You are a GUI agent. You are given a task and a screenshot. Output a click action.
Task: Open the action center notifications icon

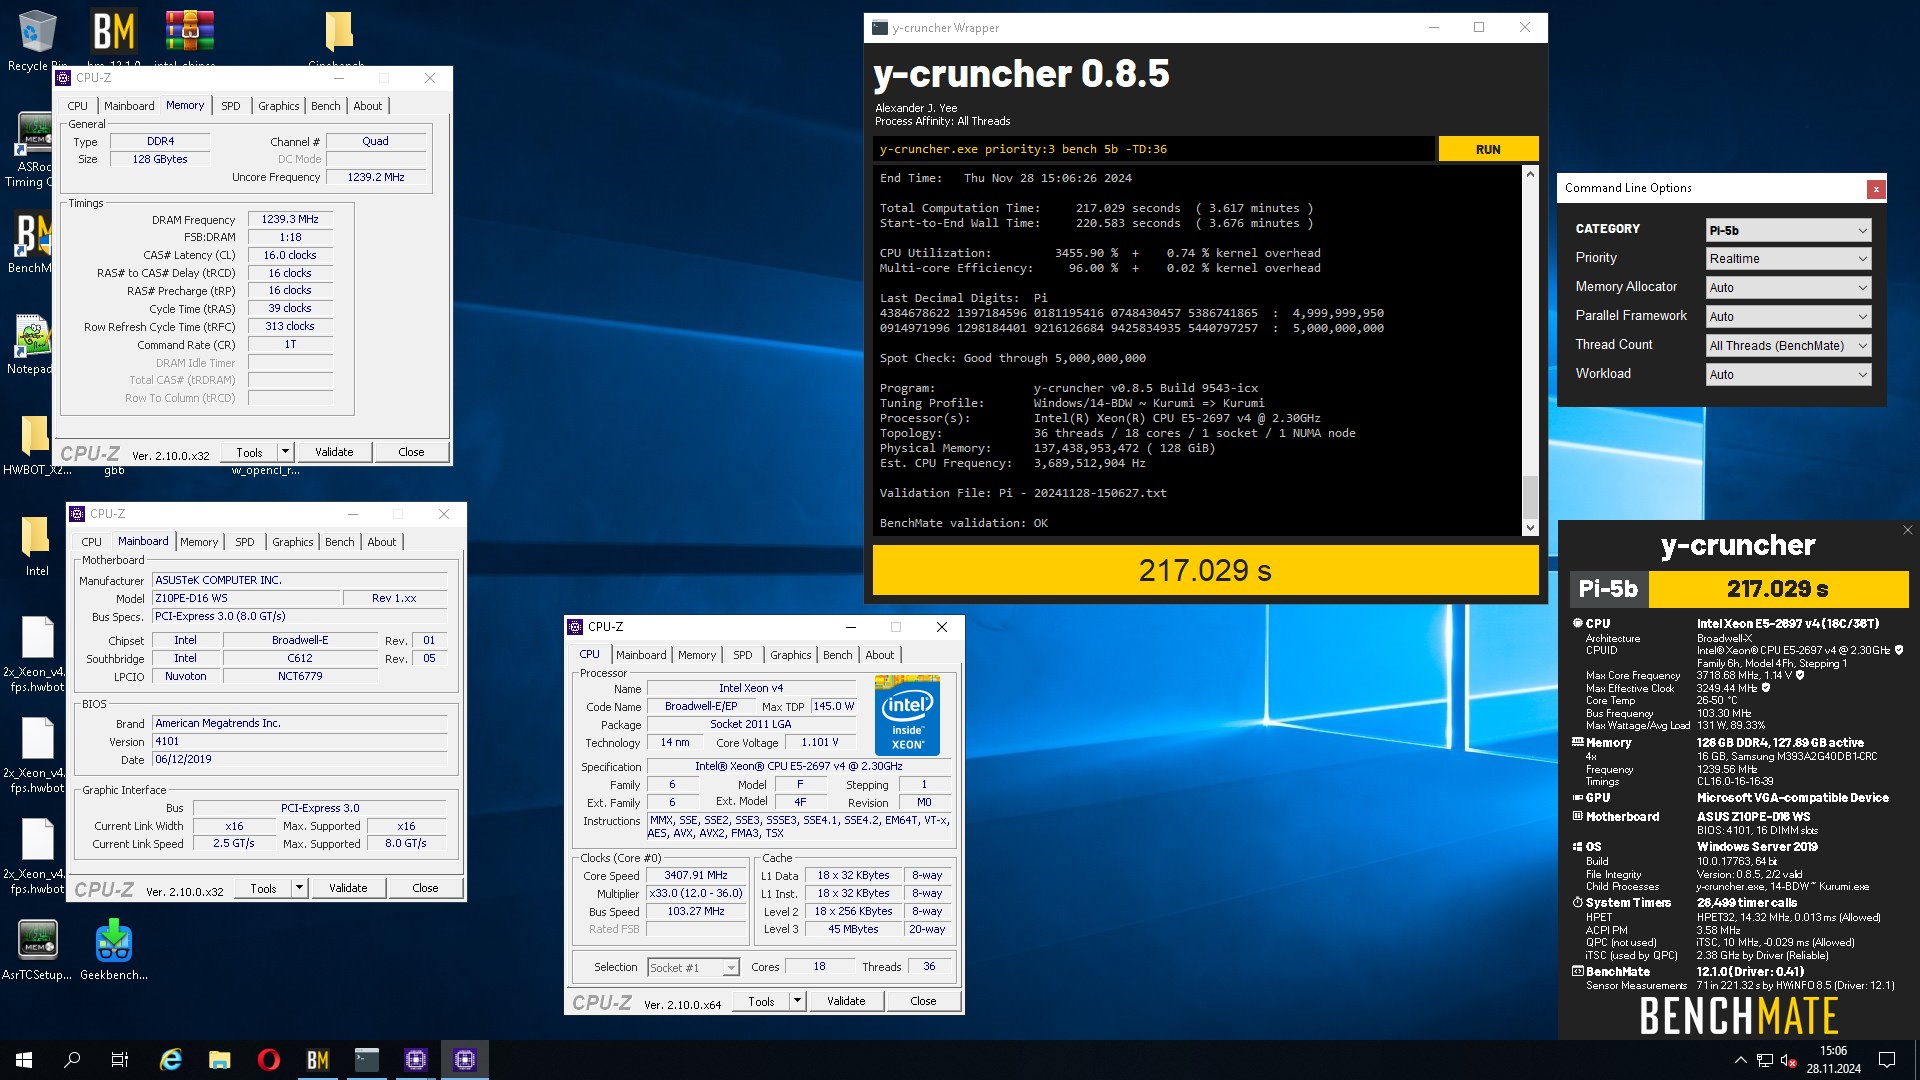(1887, 1060)
